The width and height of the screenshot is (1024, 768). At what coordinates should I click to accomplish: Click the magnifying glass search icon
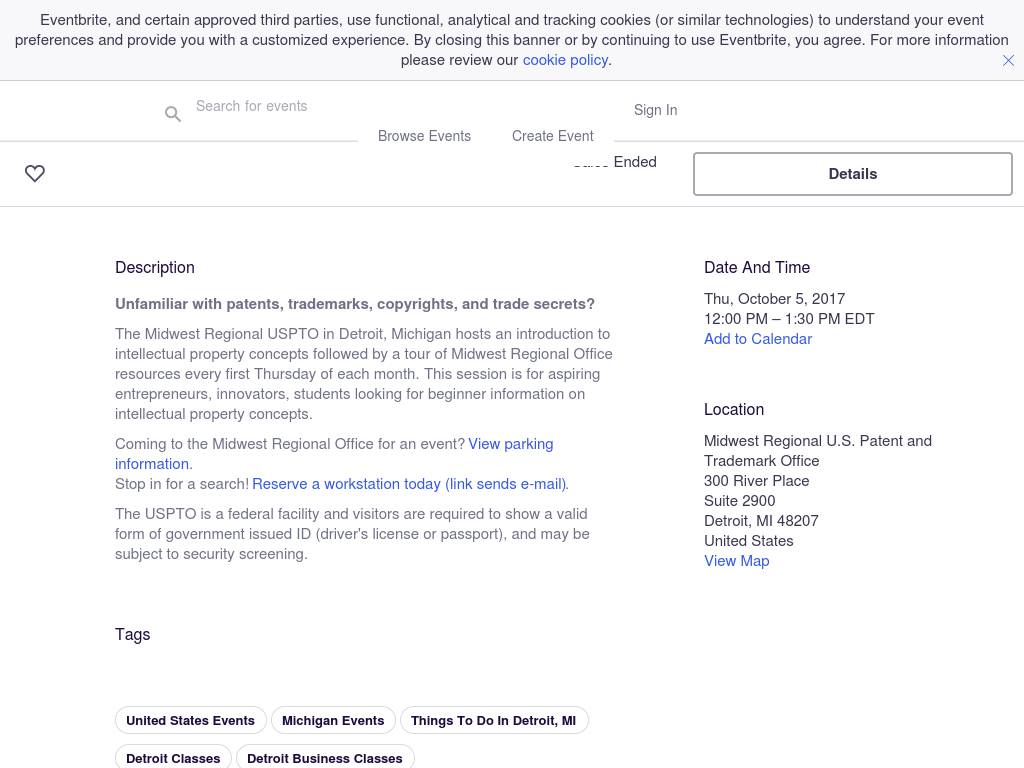pyautogui.click(x=173, y=115)
